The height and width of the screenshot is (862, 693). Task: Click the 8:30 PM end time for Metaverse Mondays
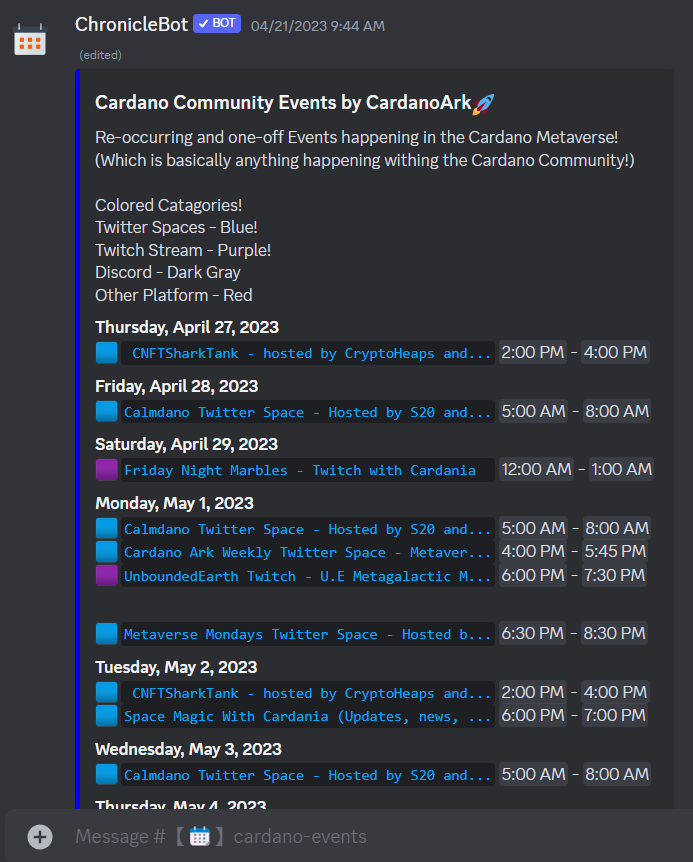(614, 633)
